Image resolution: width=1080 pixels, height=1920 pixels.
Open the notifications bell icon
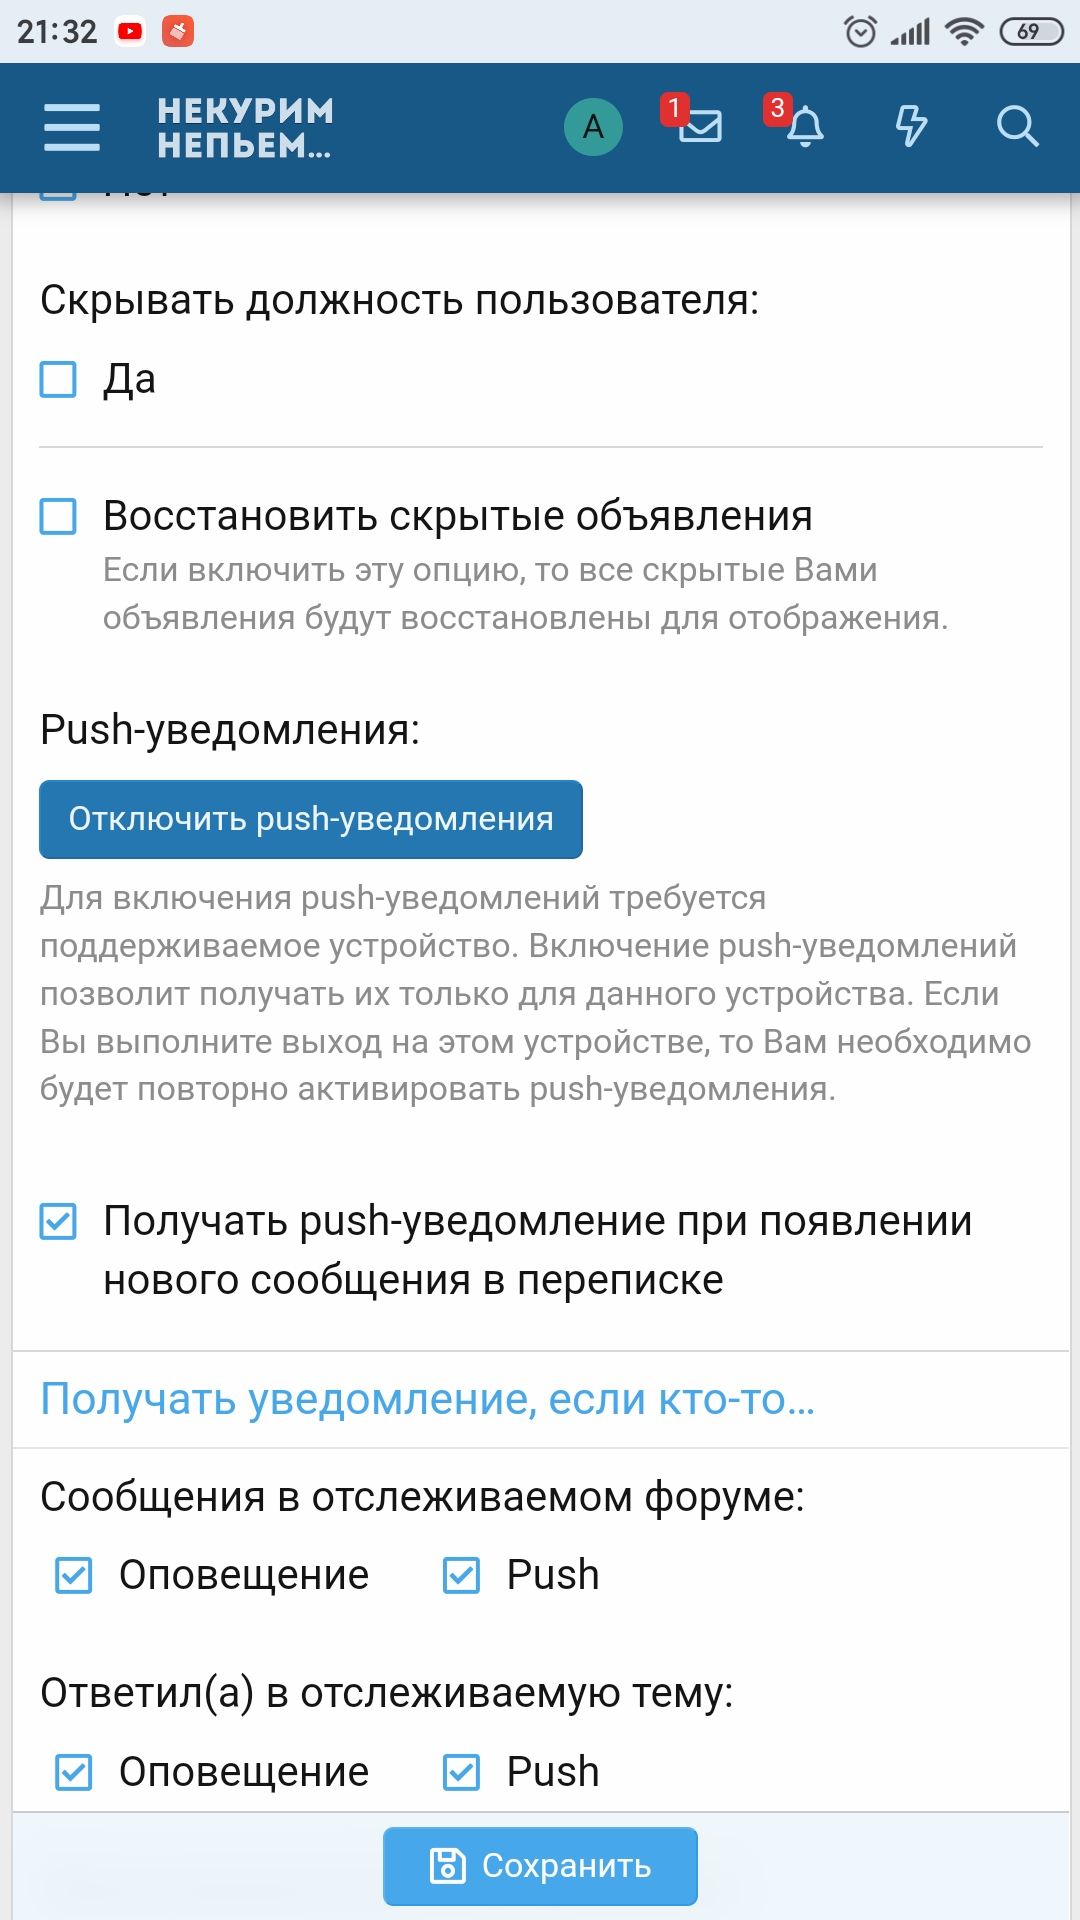click(804, 127)
